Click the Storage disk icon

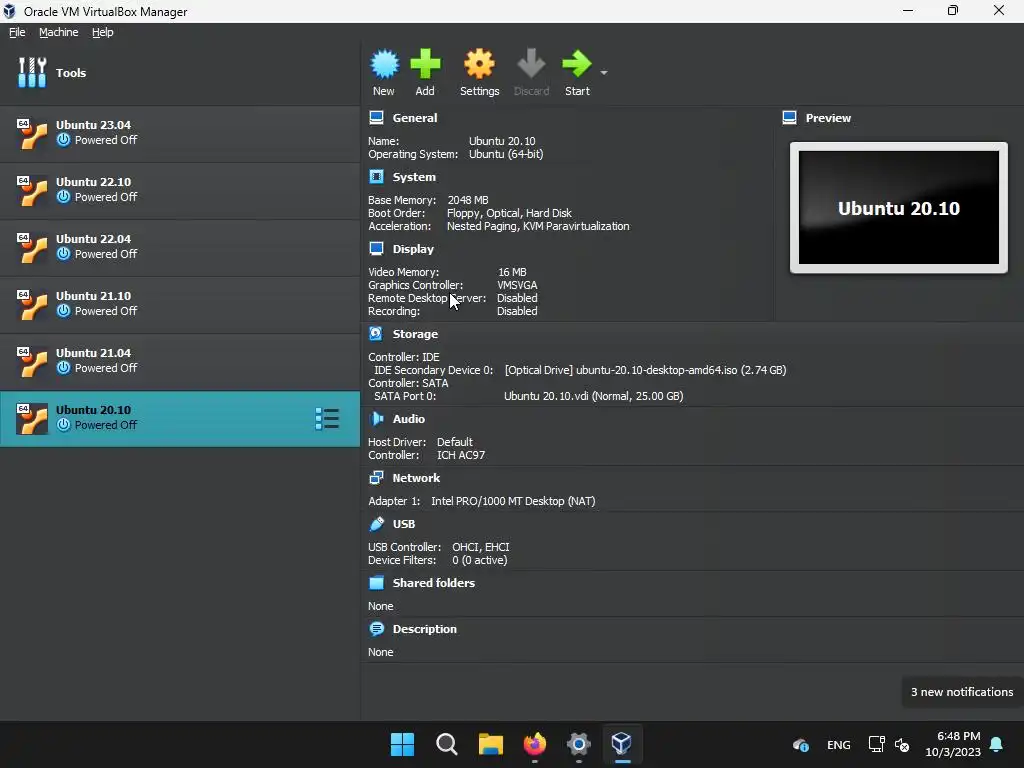pos(376,333)
